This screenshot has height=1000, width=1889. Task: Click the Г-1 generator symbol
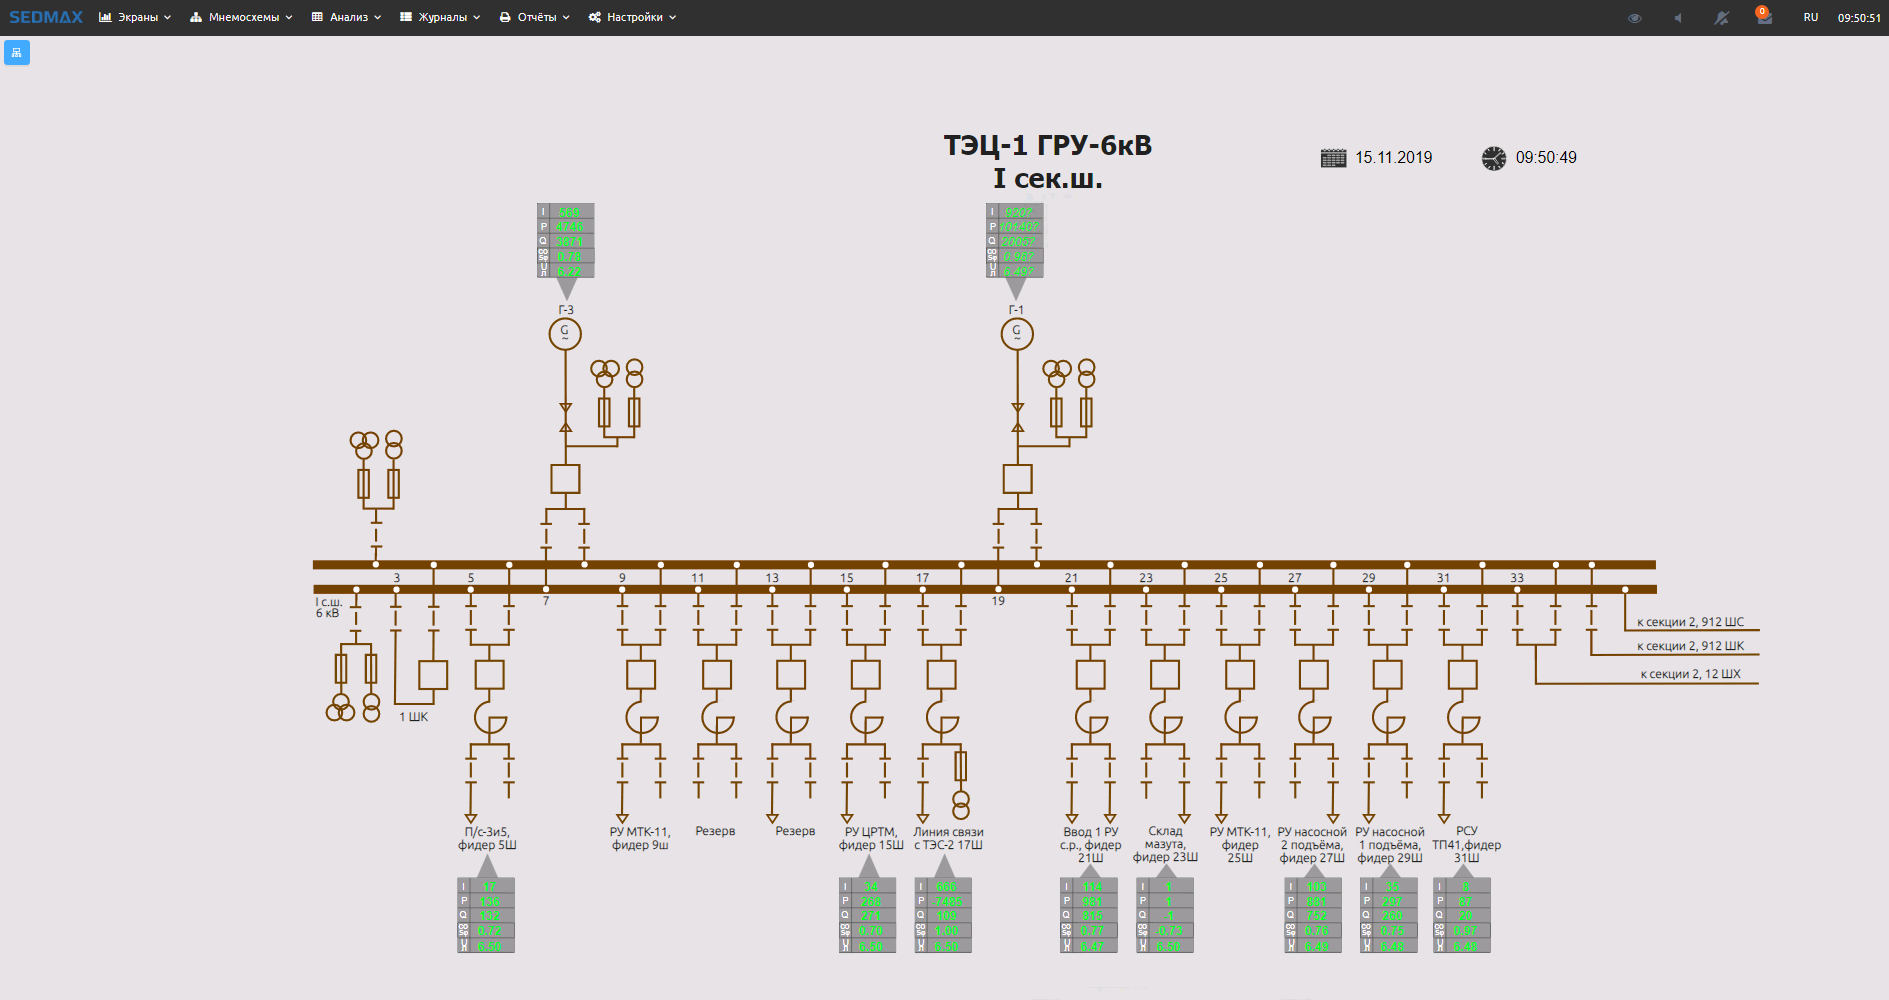point(1017,333)
